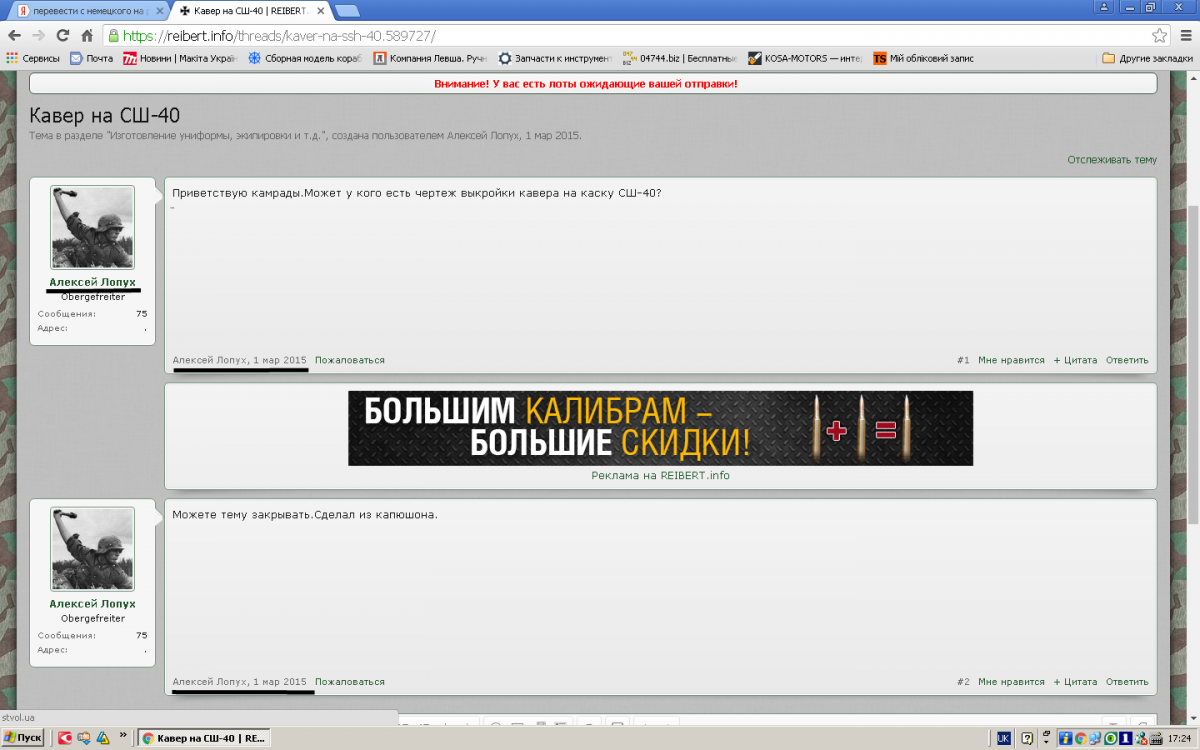
Task: Click the browser forward arrow
Action: pyautogui.click(x=38, y=35)
